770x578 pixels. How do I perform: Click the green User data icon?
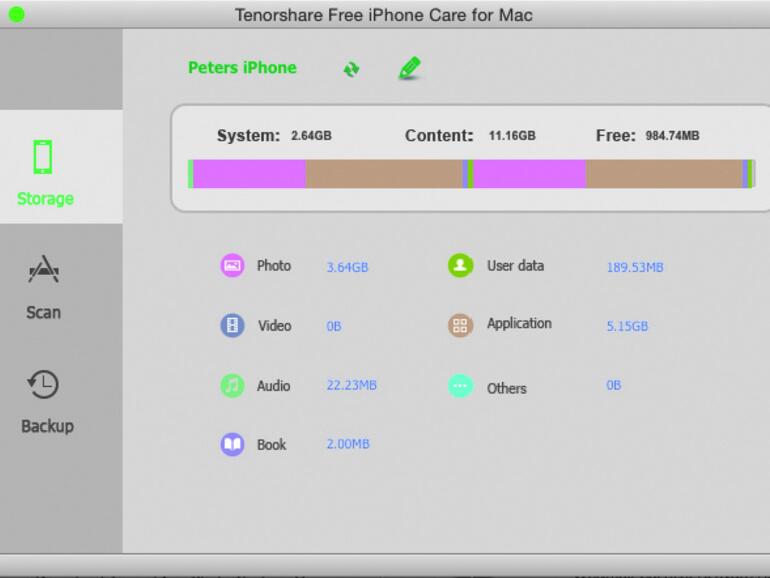pyautogui.click(x=460, y=265)
